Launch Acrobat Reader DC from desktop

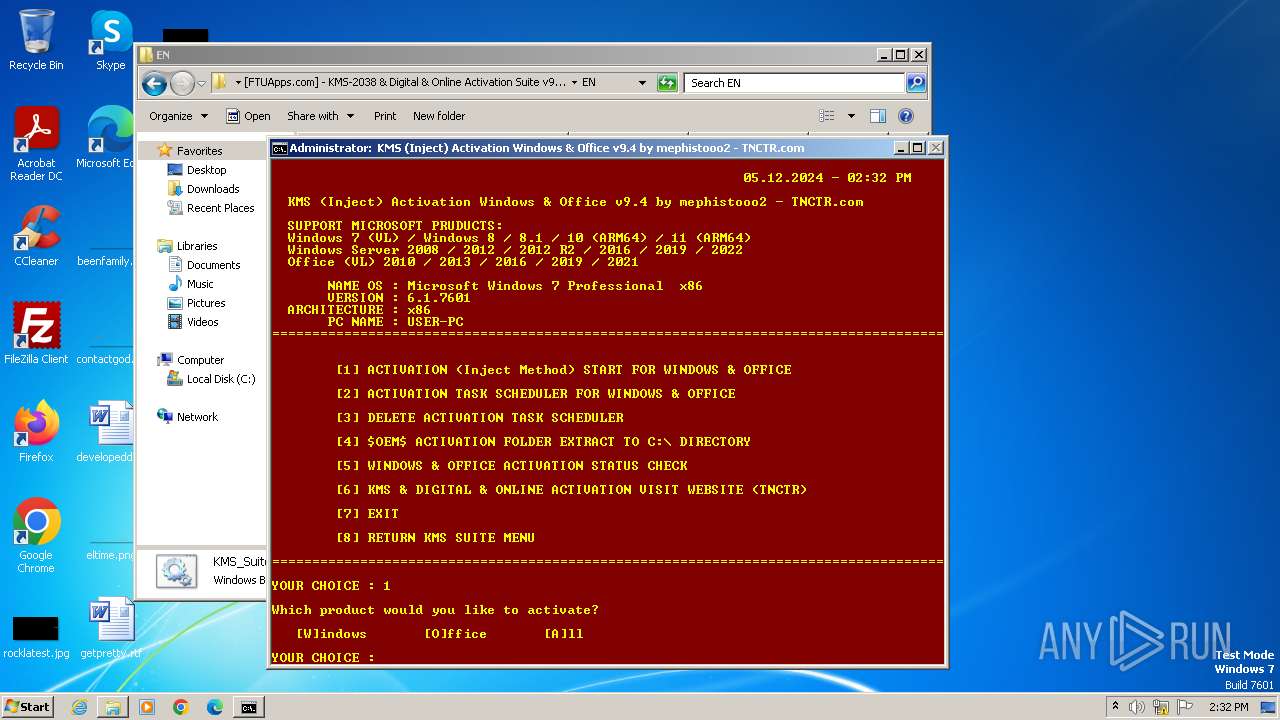(x=36, y=144)
